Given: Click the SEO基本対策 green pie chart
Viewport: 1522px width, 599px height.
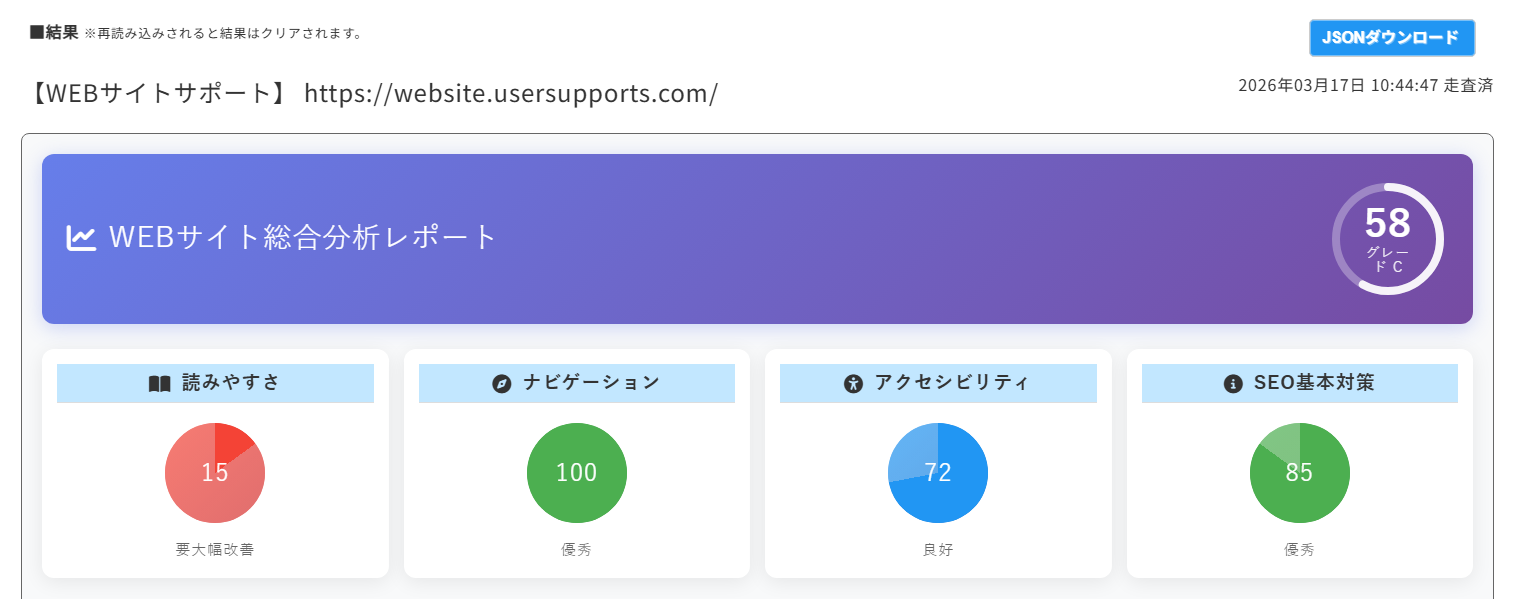Looking at the screenshot, I should point(1299,472).
